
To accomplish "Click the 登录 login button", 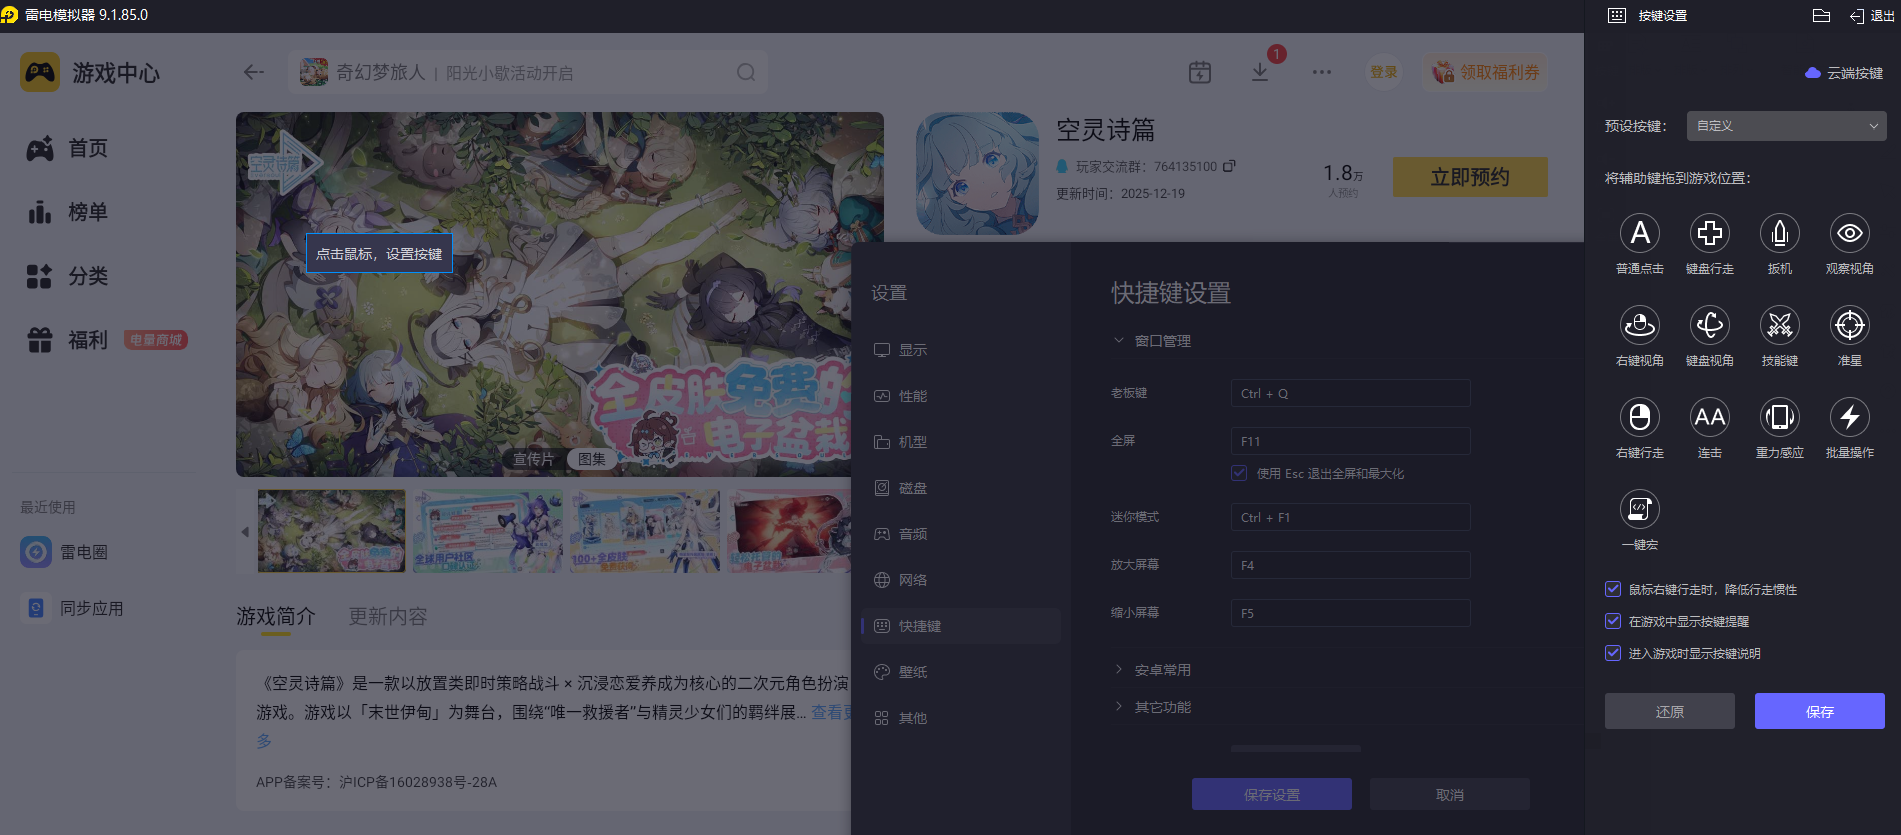I will point(1384,72).
